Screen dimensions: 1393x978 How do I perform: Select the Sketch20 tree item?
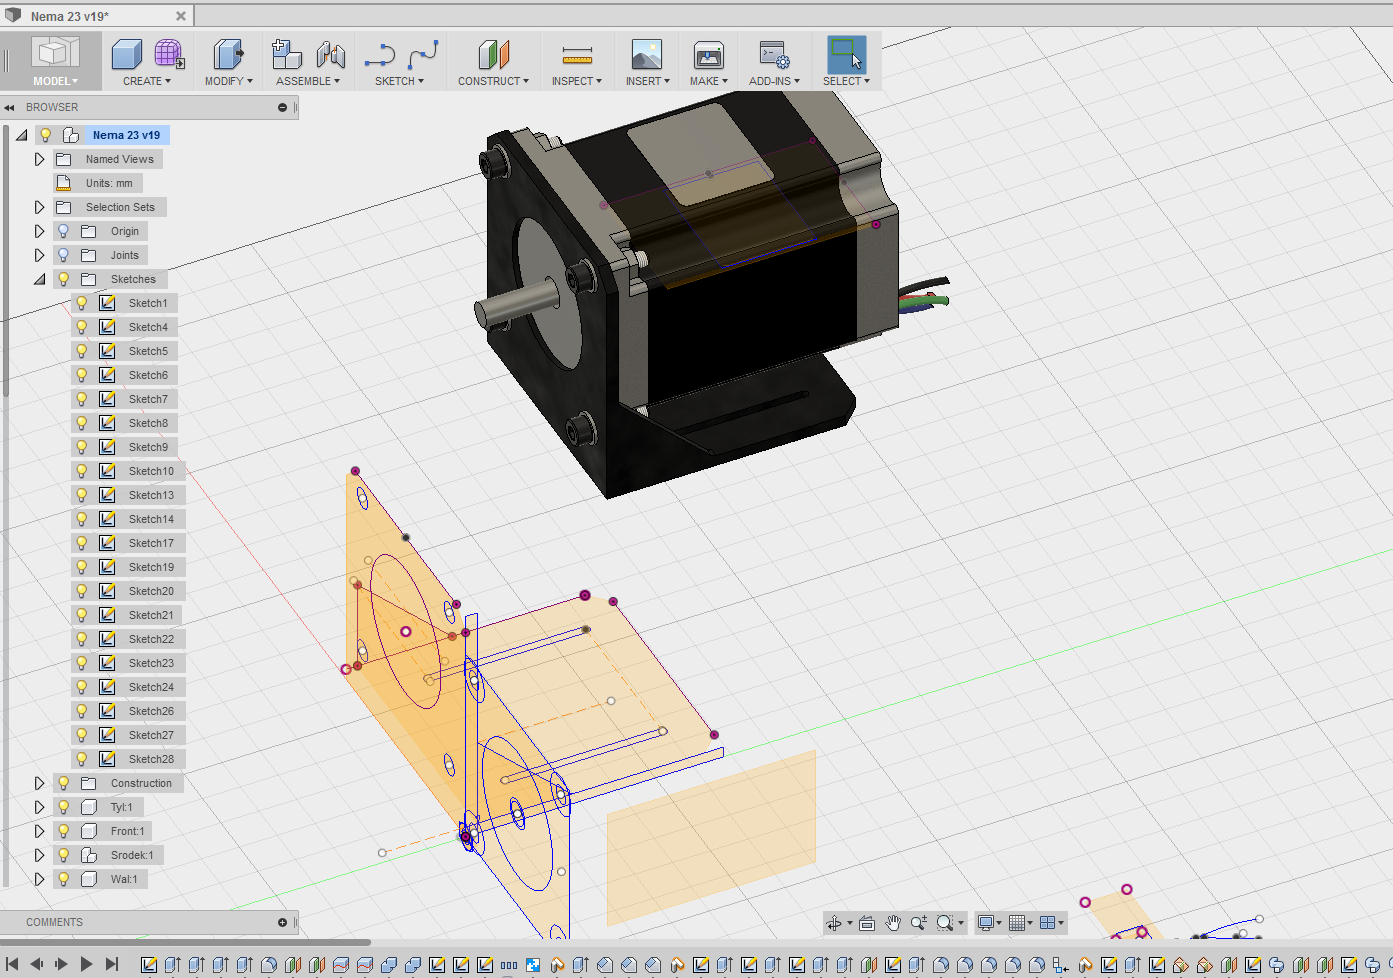[130, 591]
